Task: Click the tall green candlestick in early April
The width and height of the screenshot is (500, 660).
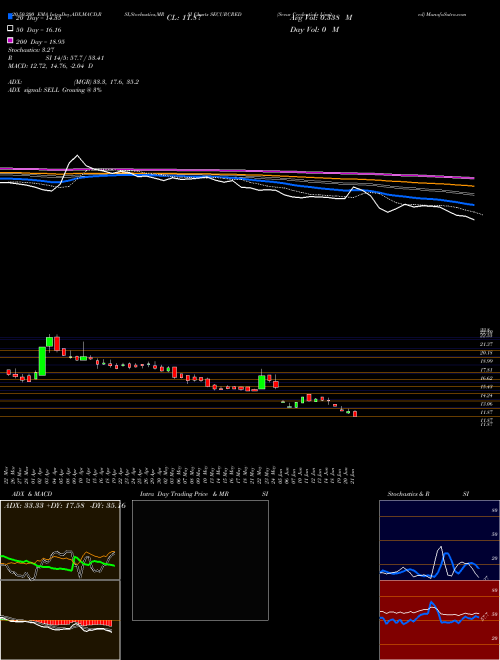Action: (x=42, y=361)
